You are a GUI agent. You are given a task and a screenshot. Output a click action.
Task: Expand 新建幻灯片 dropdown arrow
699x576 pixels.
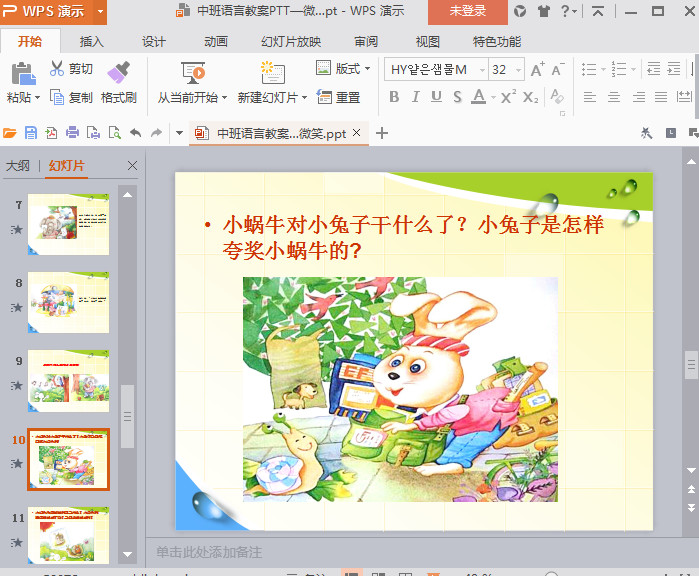coord(304,97)
